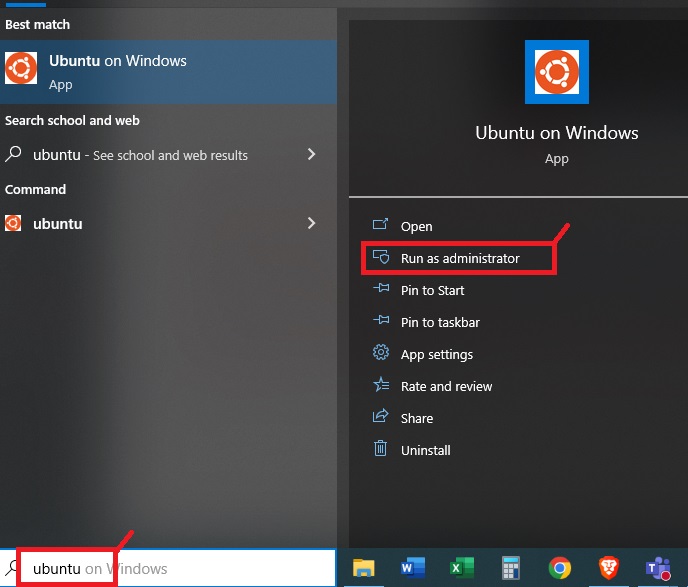
Task: Select Open in the app actions
Action: click(x=416, y=227)
